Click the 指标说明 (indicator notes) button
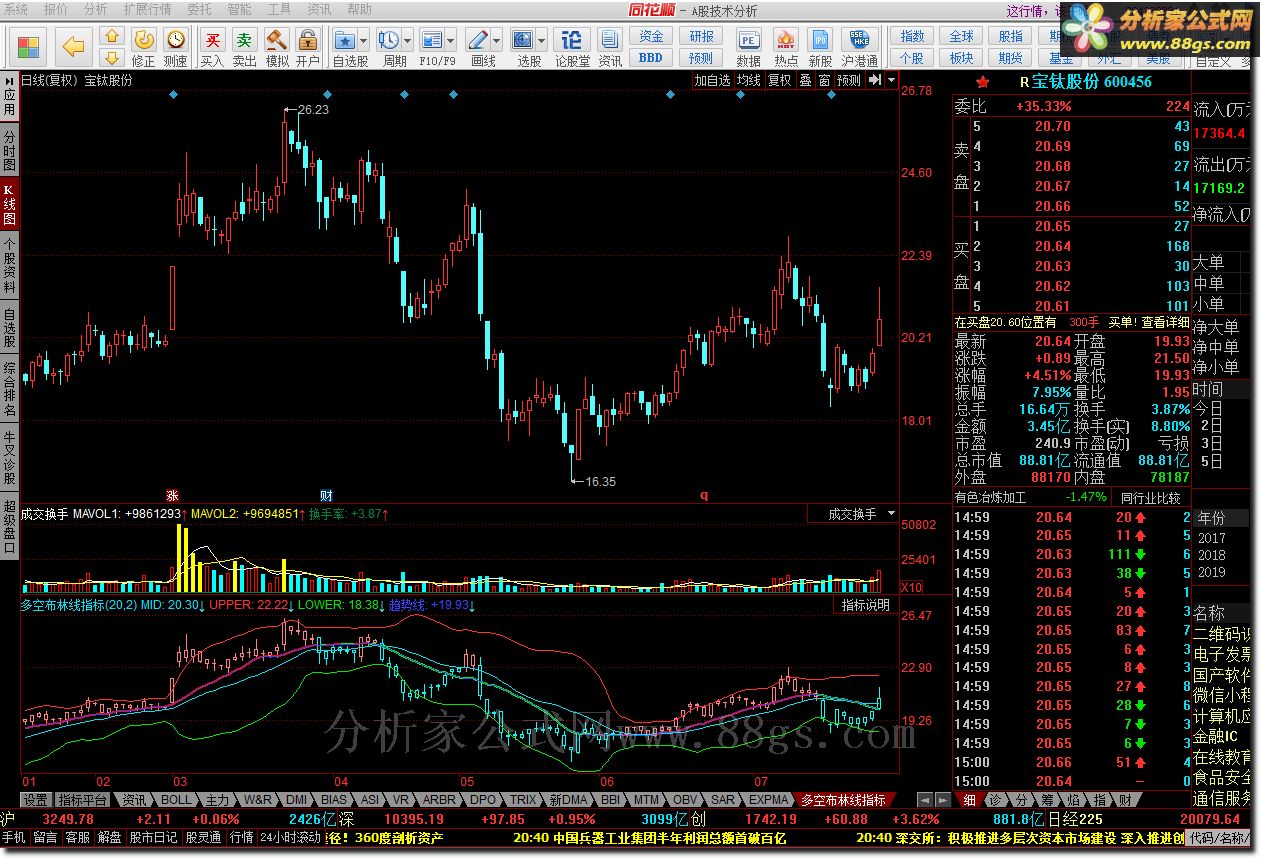 click(x=865, y=605)
